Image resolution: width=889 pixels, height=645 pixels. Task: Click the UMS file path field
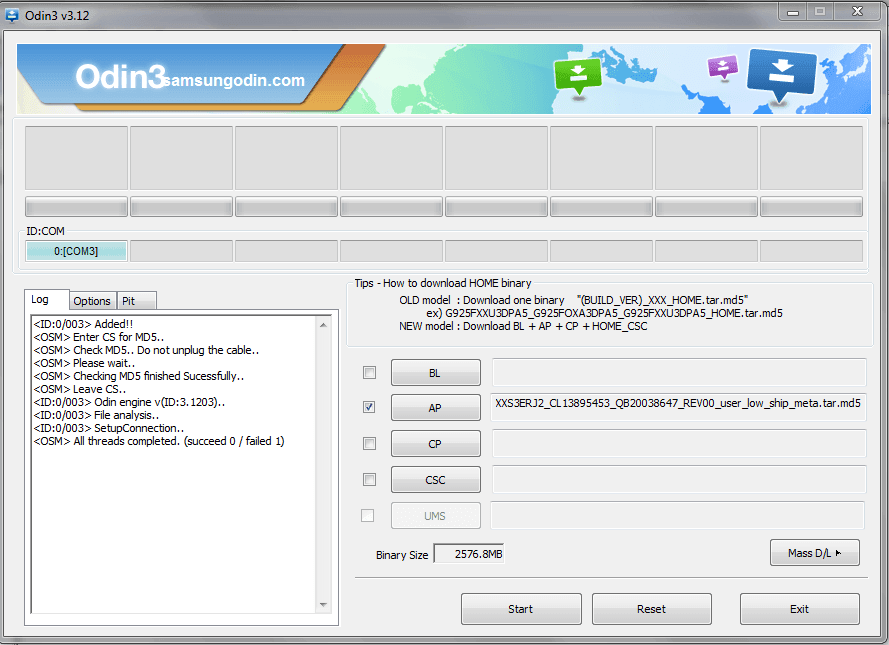pos(678,515)
